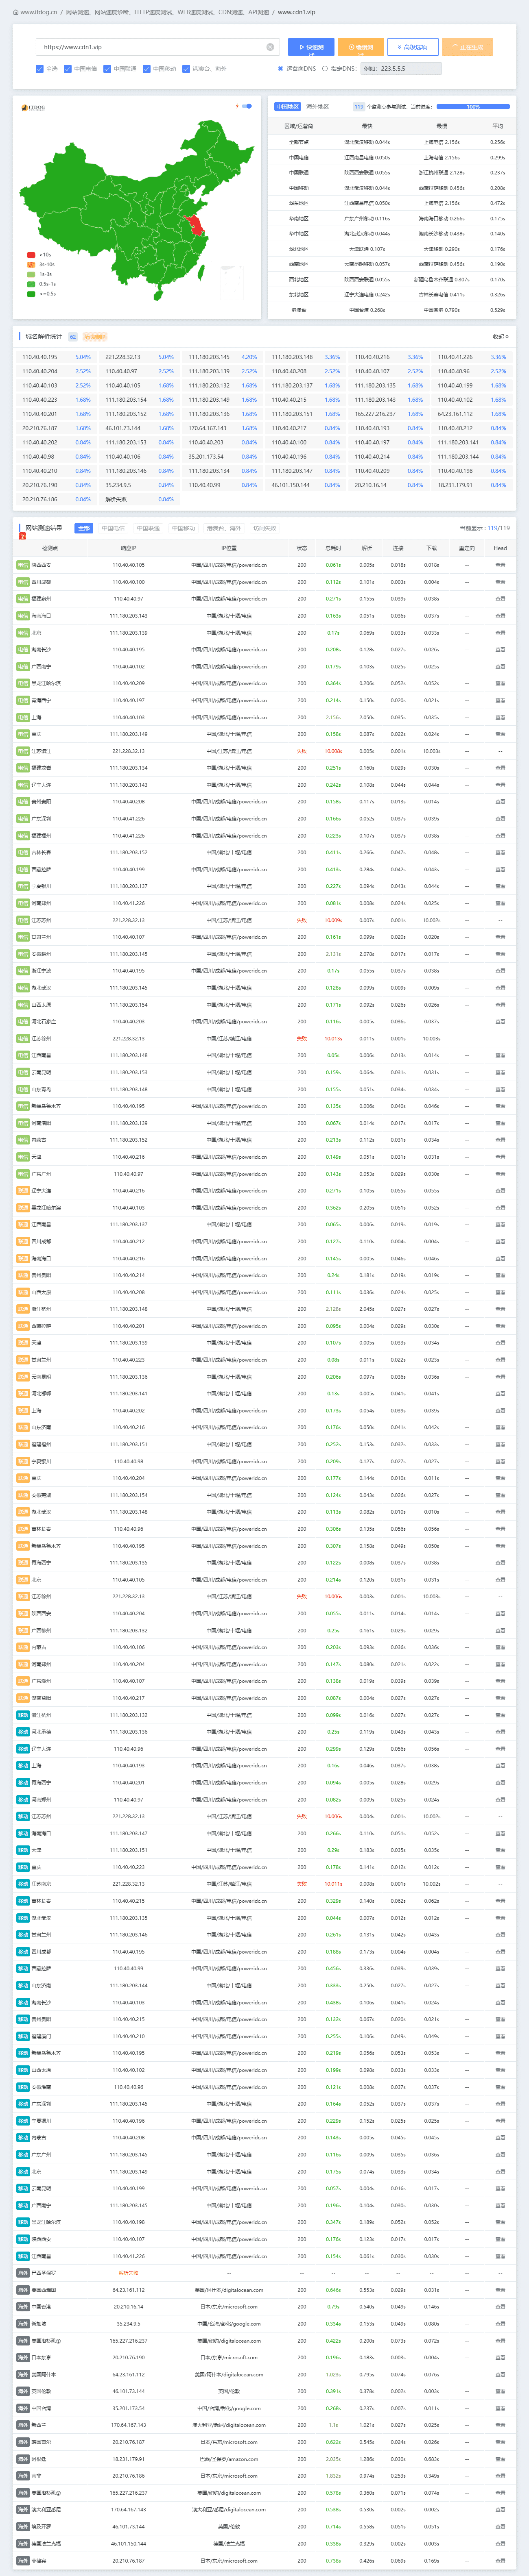Image resolution: width=529 pixels, height=2576 pixels.
Task: Click the 海外 德国法兰克福 node name
Action: pyautogui.click(x=46, y=2544)
